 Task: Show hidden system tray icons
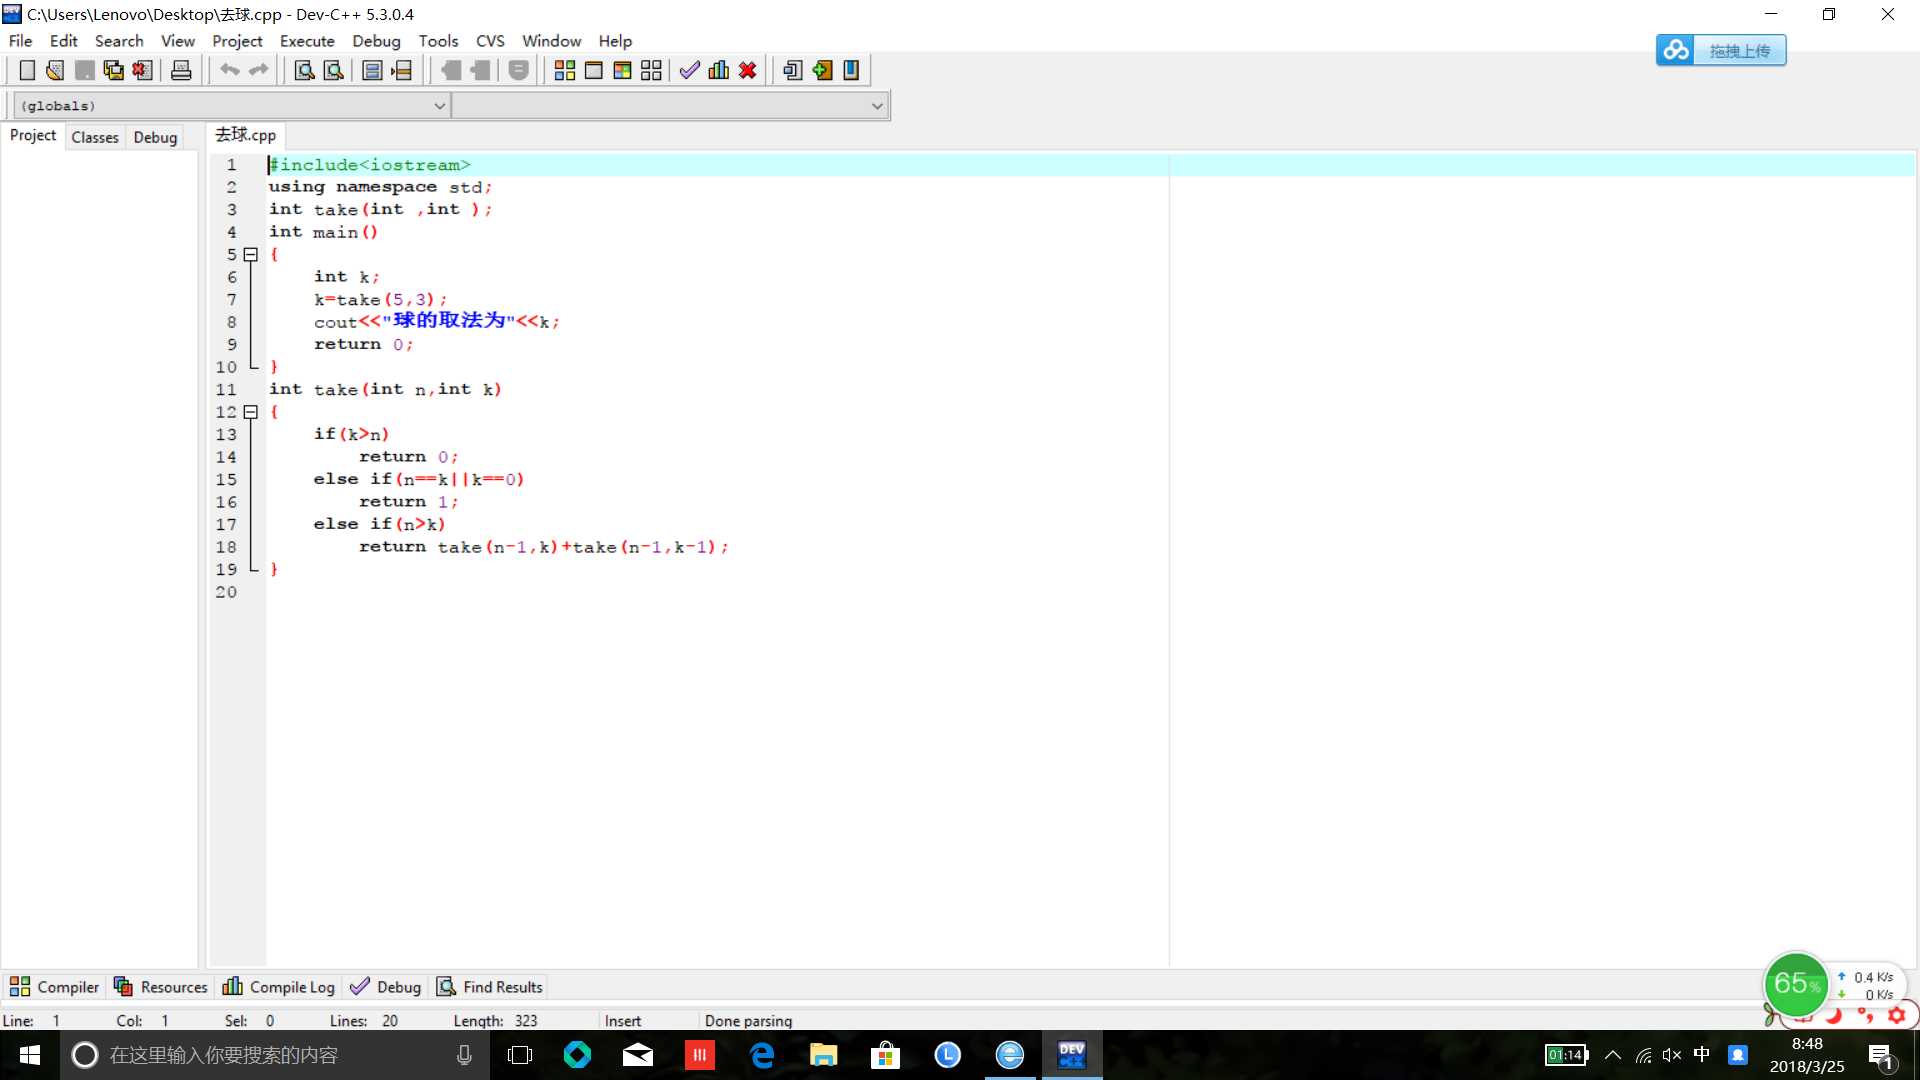(x=1613, y=1055)
